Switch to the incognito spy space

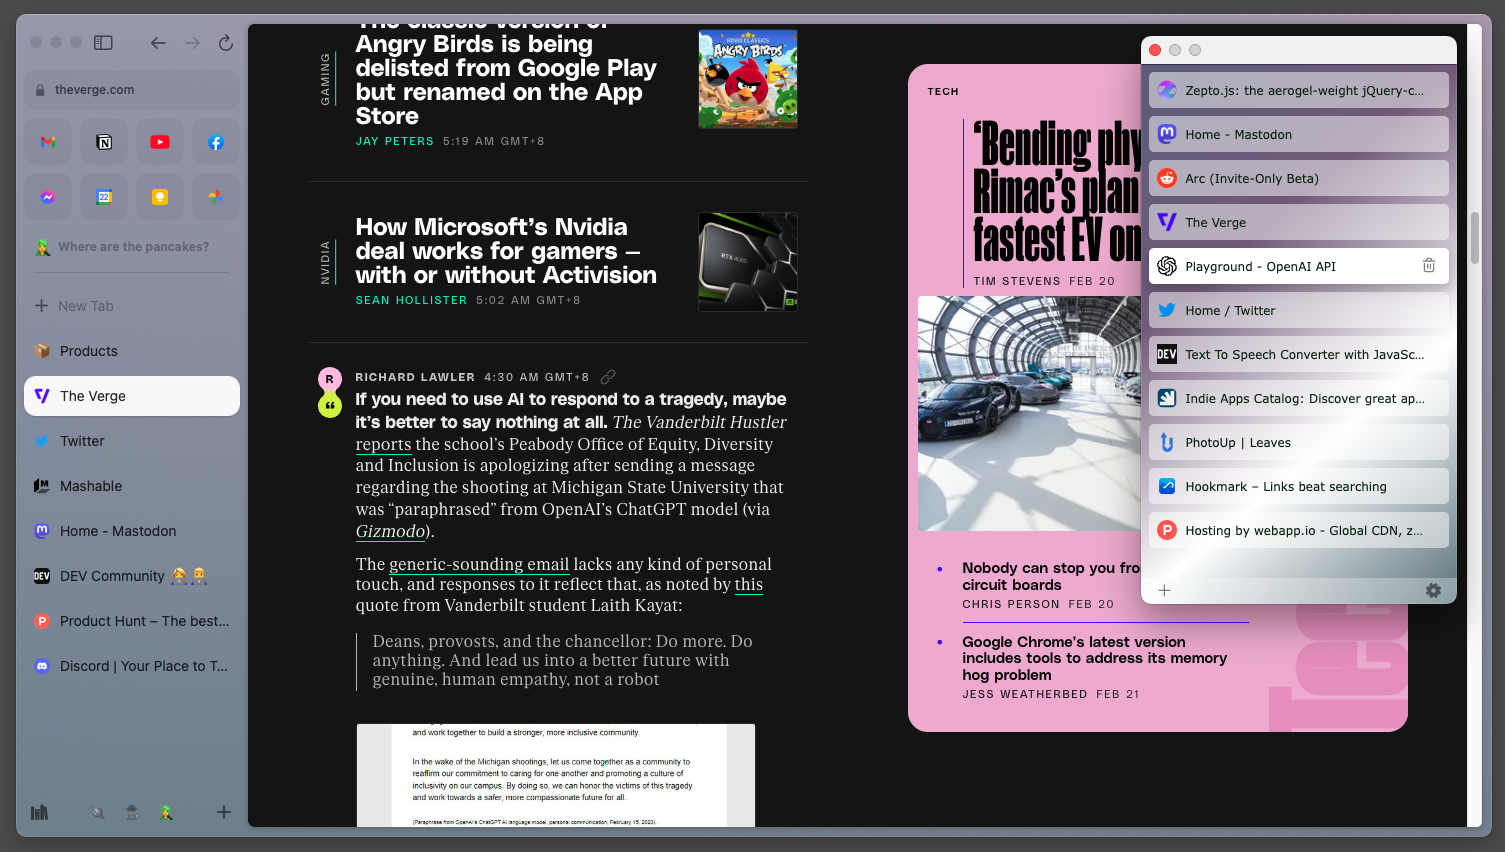click(131, 812)
